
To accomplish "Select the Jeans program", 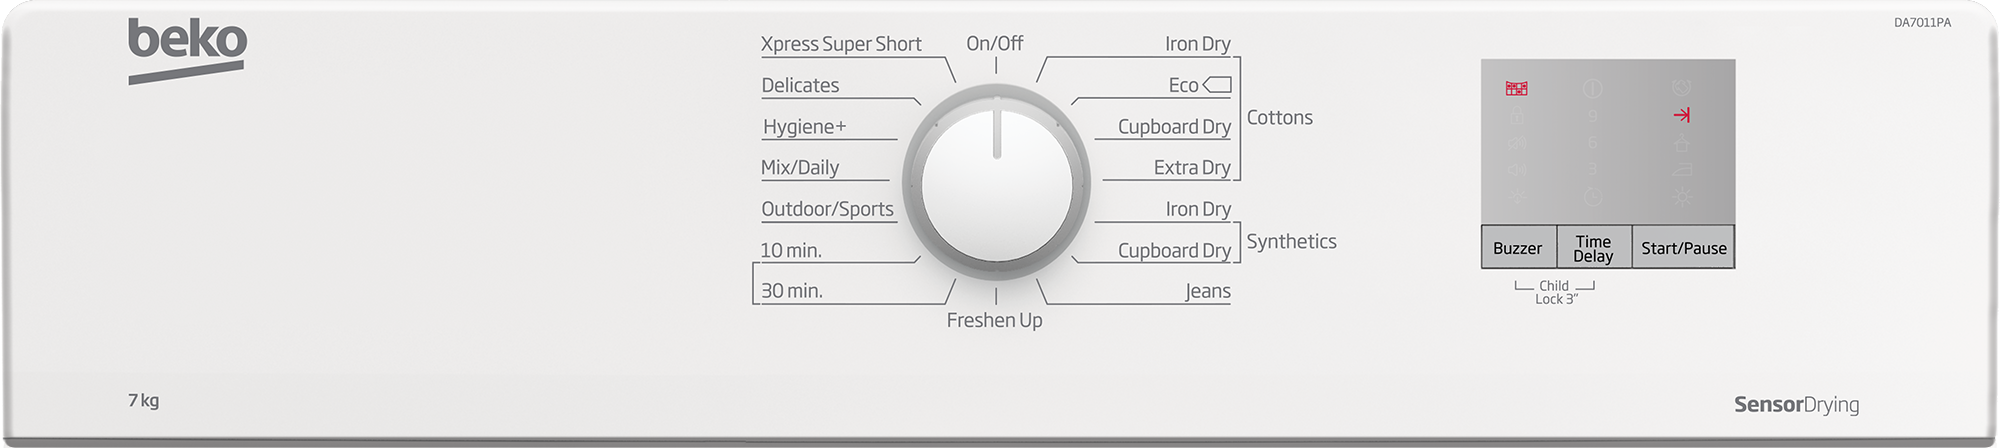I will 1208,291.
